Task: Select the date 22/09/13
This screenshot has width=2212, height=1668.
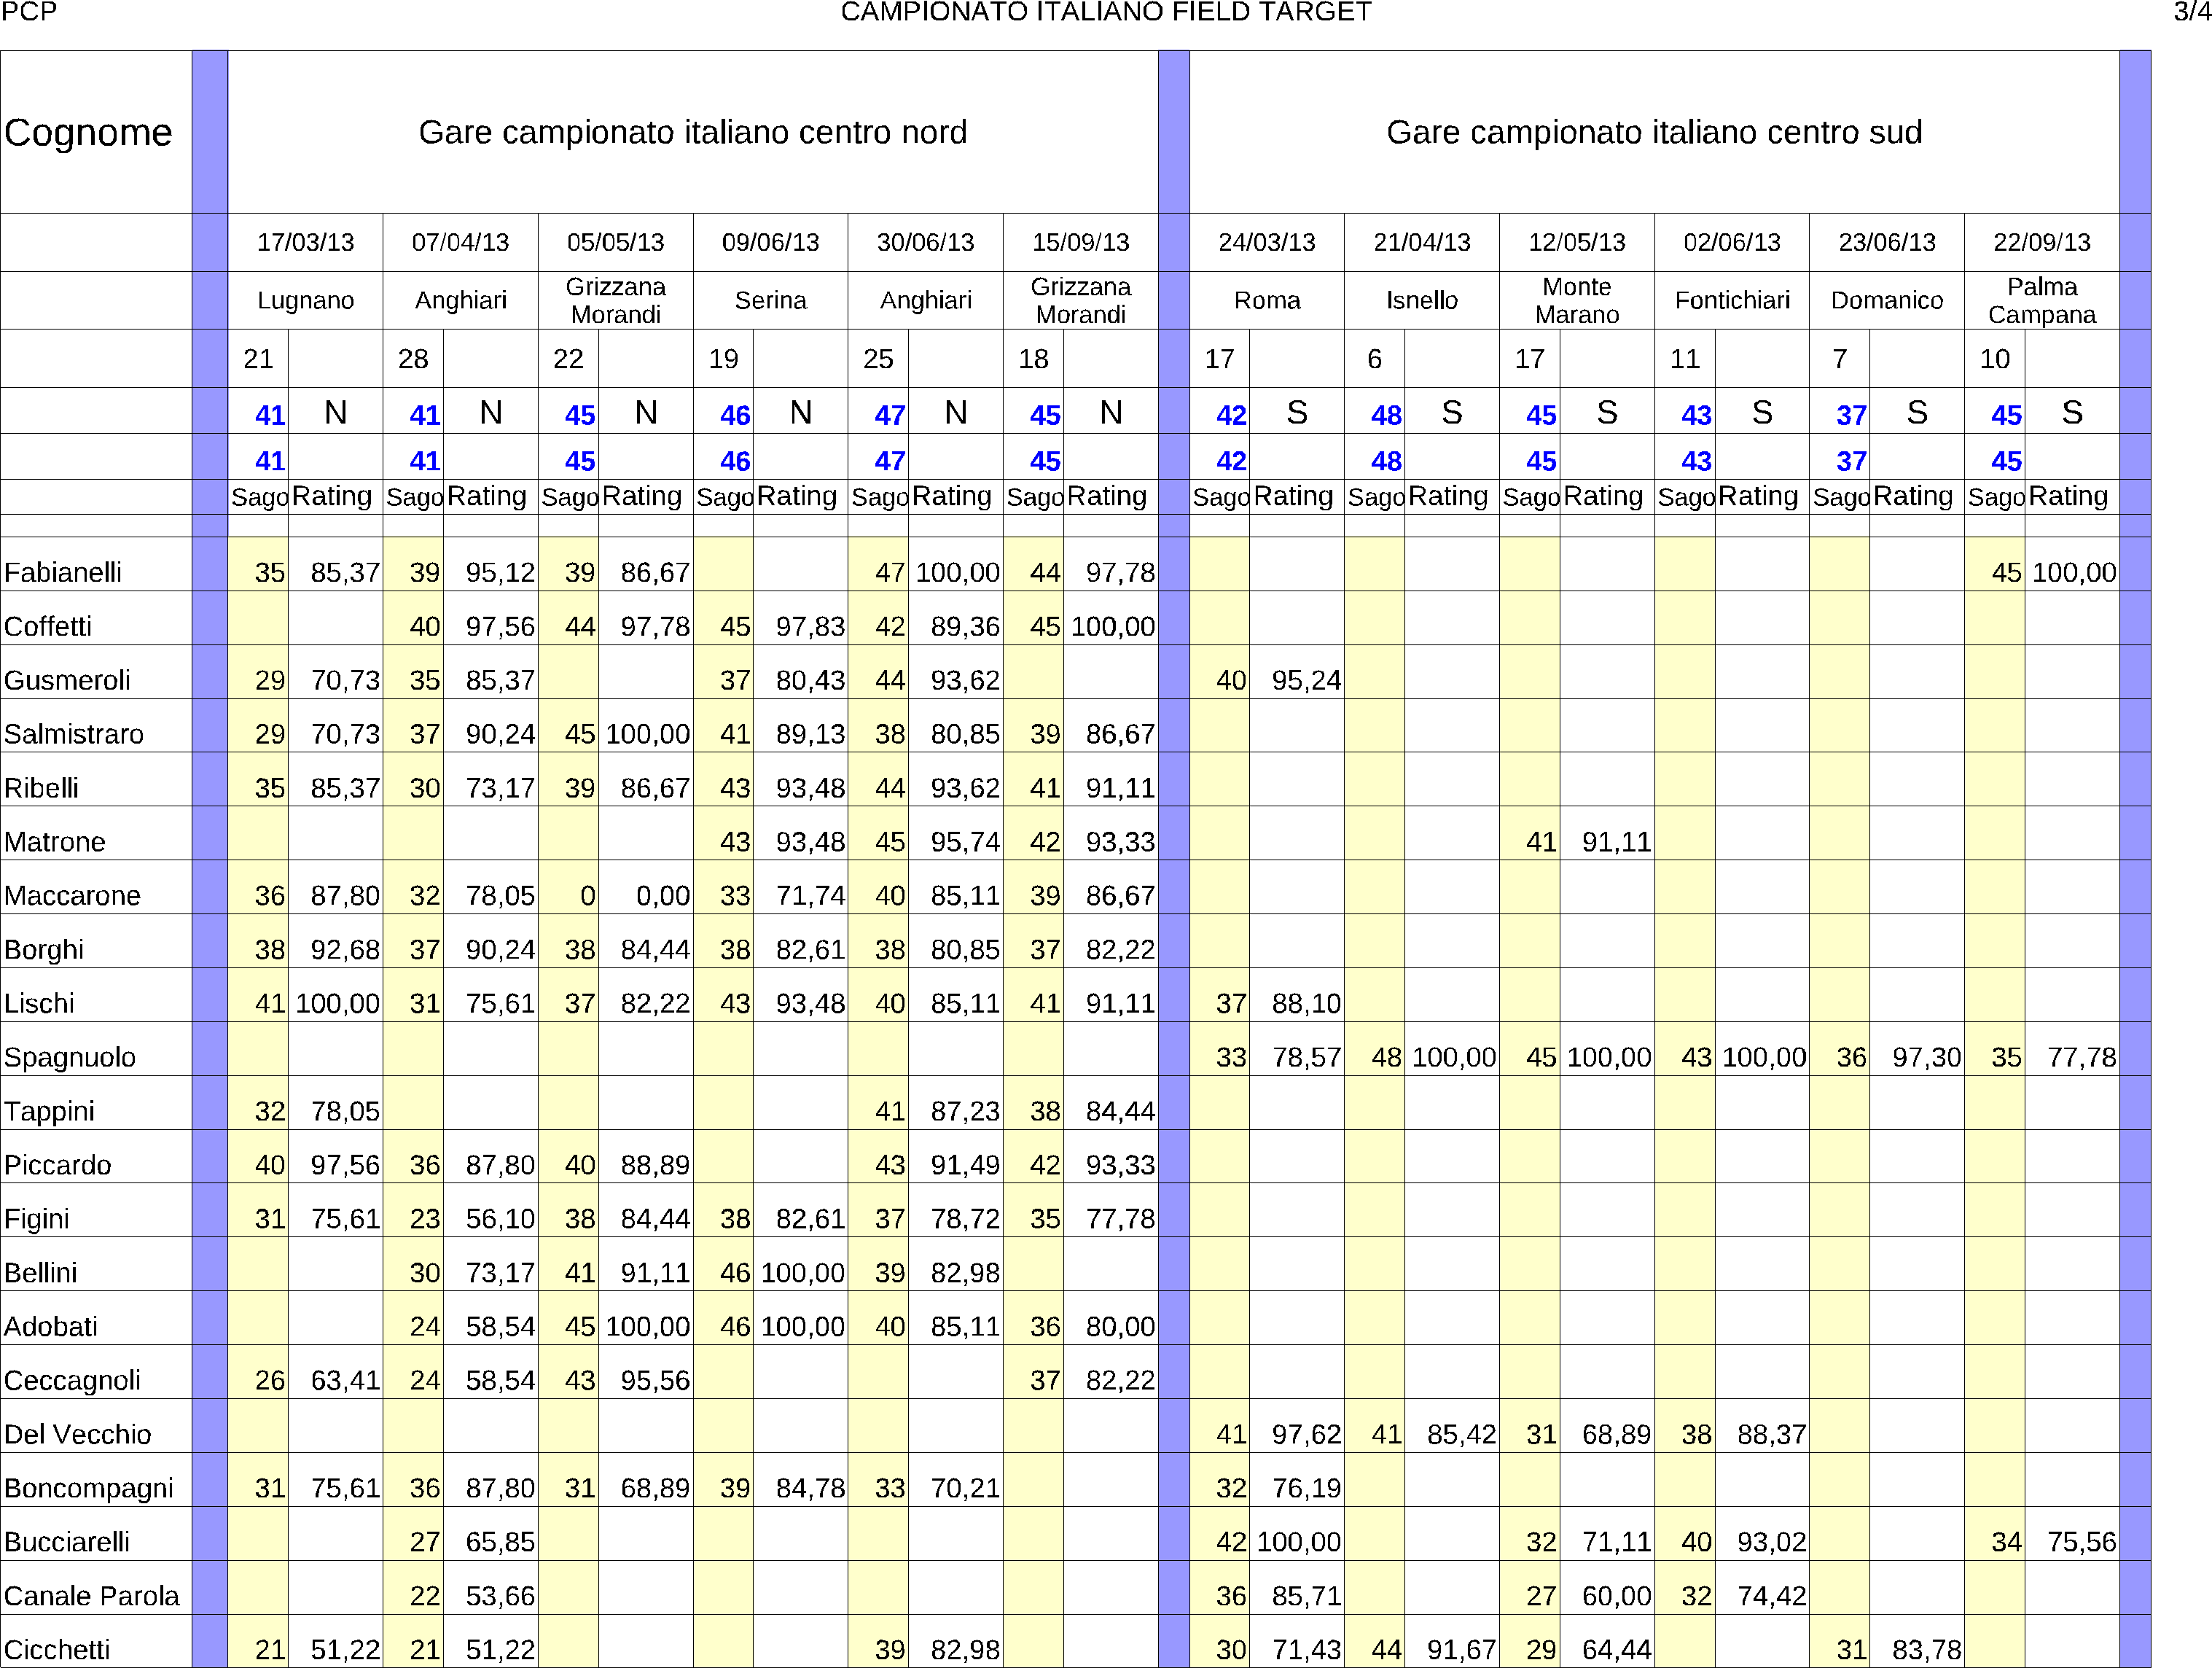Action: pos(2041,242)
